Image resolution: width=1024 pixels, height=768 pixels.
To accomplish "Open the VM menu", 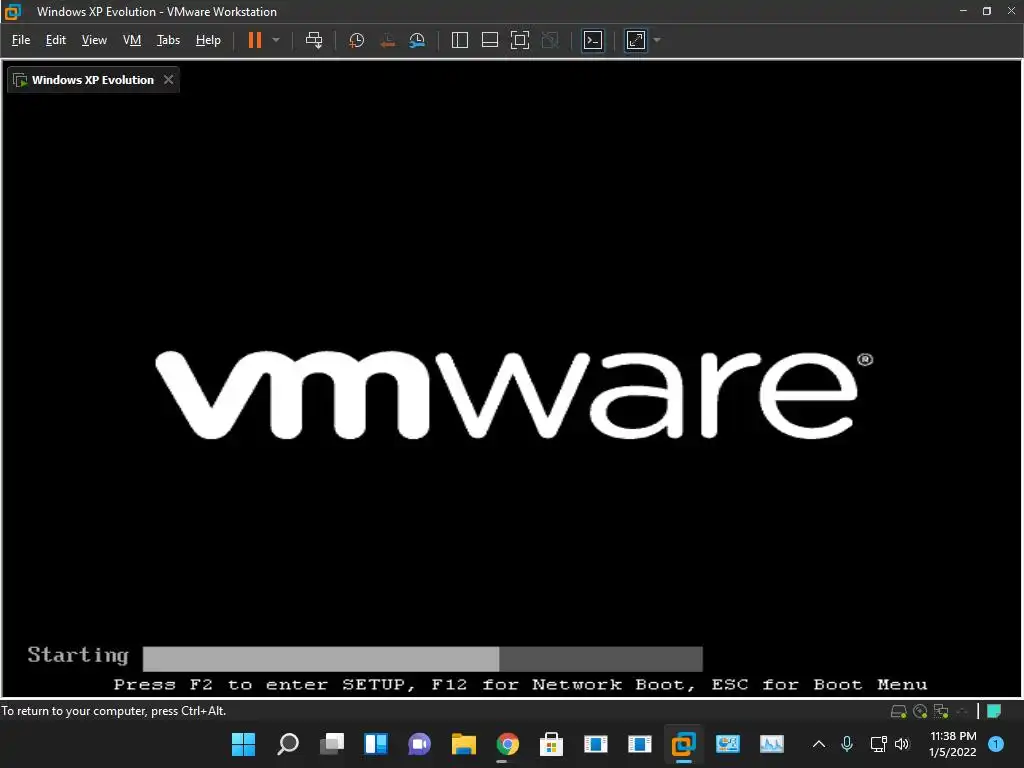I will click(132, 40).
